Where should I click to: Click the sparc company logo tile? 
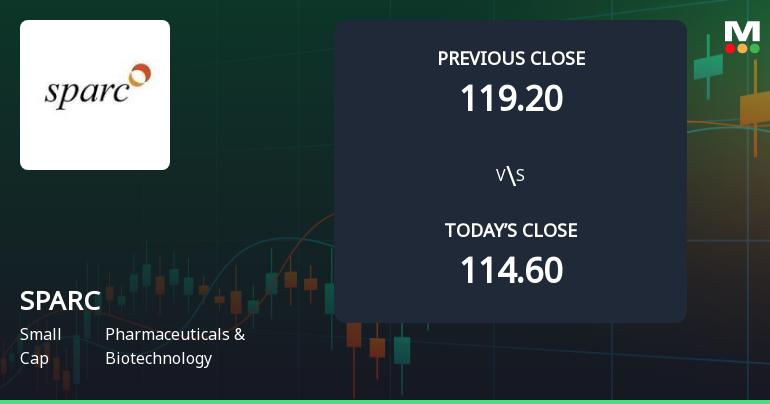(95, 95)
